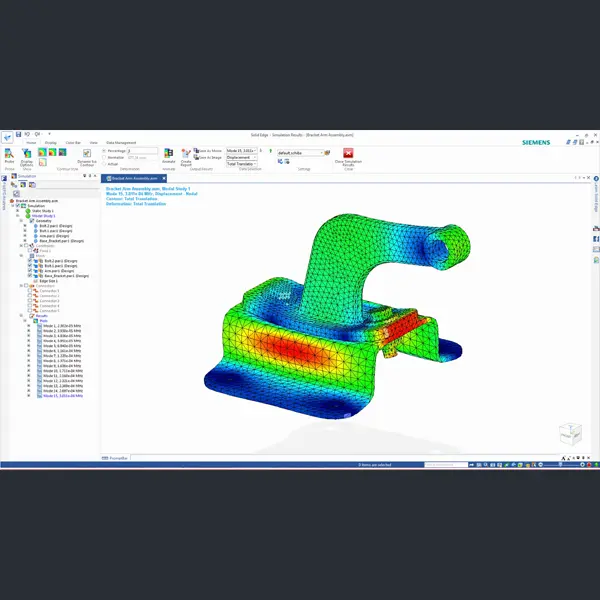Click the first icon under the default_schiba dropdown
This screenshot has height=600, width=600.
(x=280, y=161)
